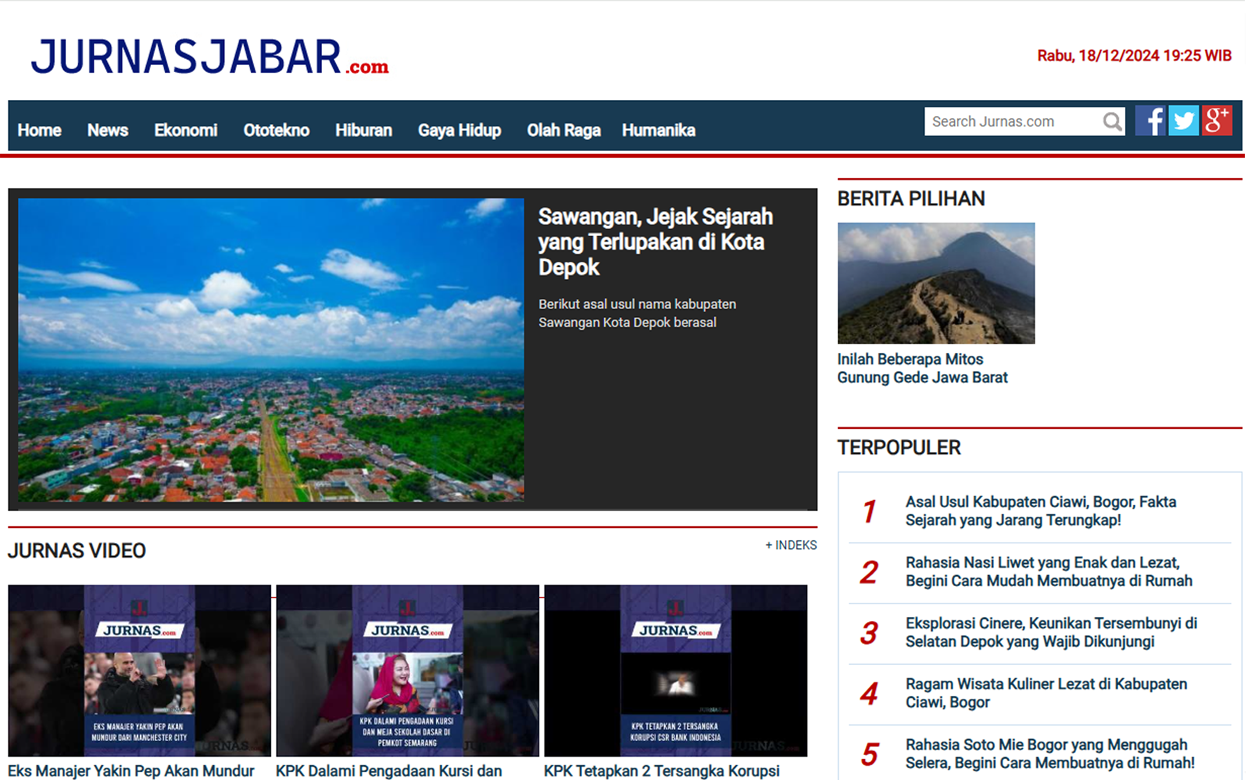This screenshot has height=780, width=1251.
Task: Open the Twitter social icon
Action: 1183,121
